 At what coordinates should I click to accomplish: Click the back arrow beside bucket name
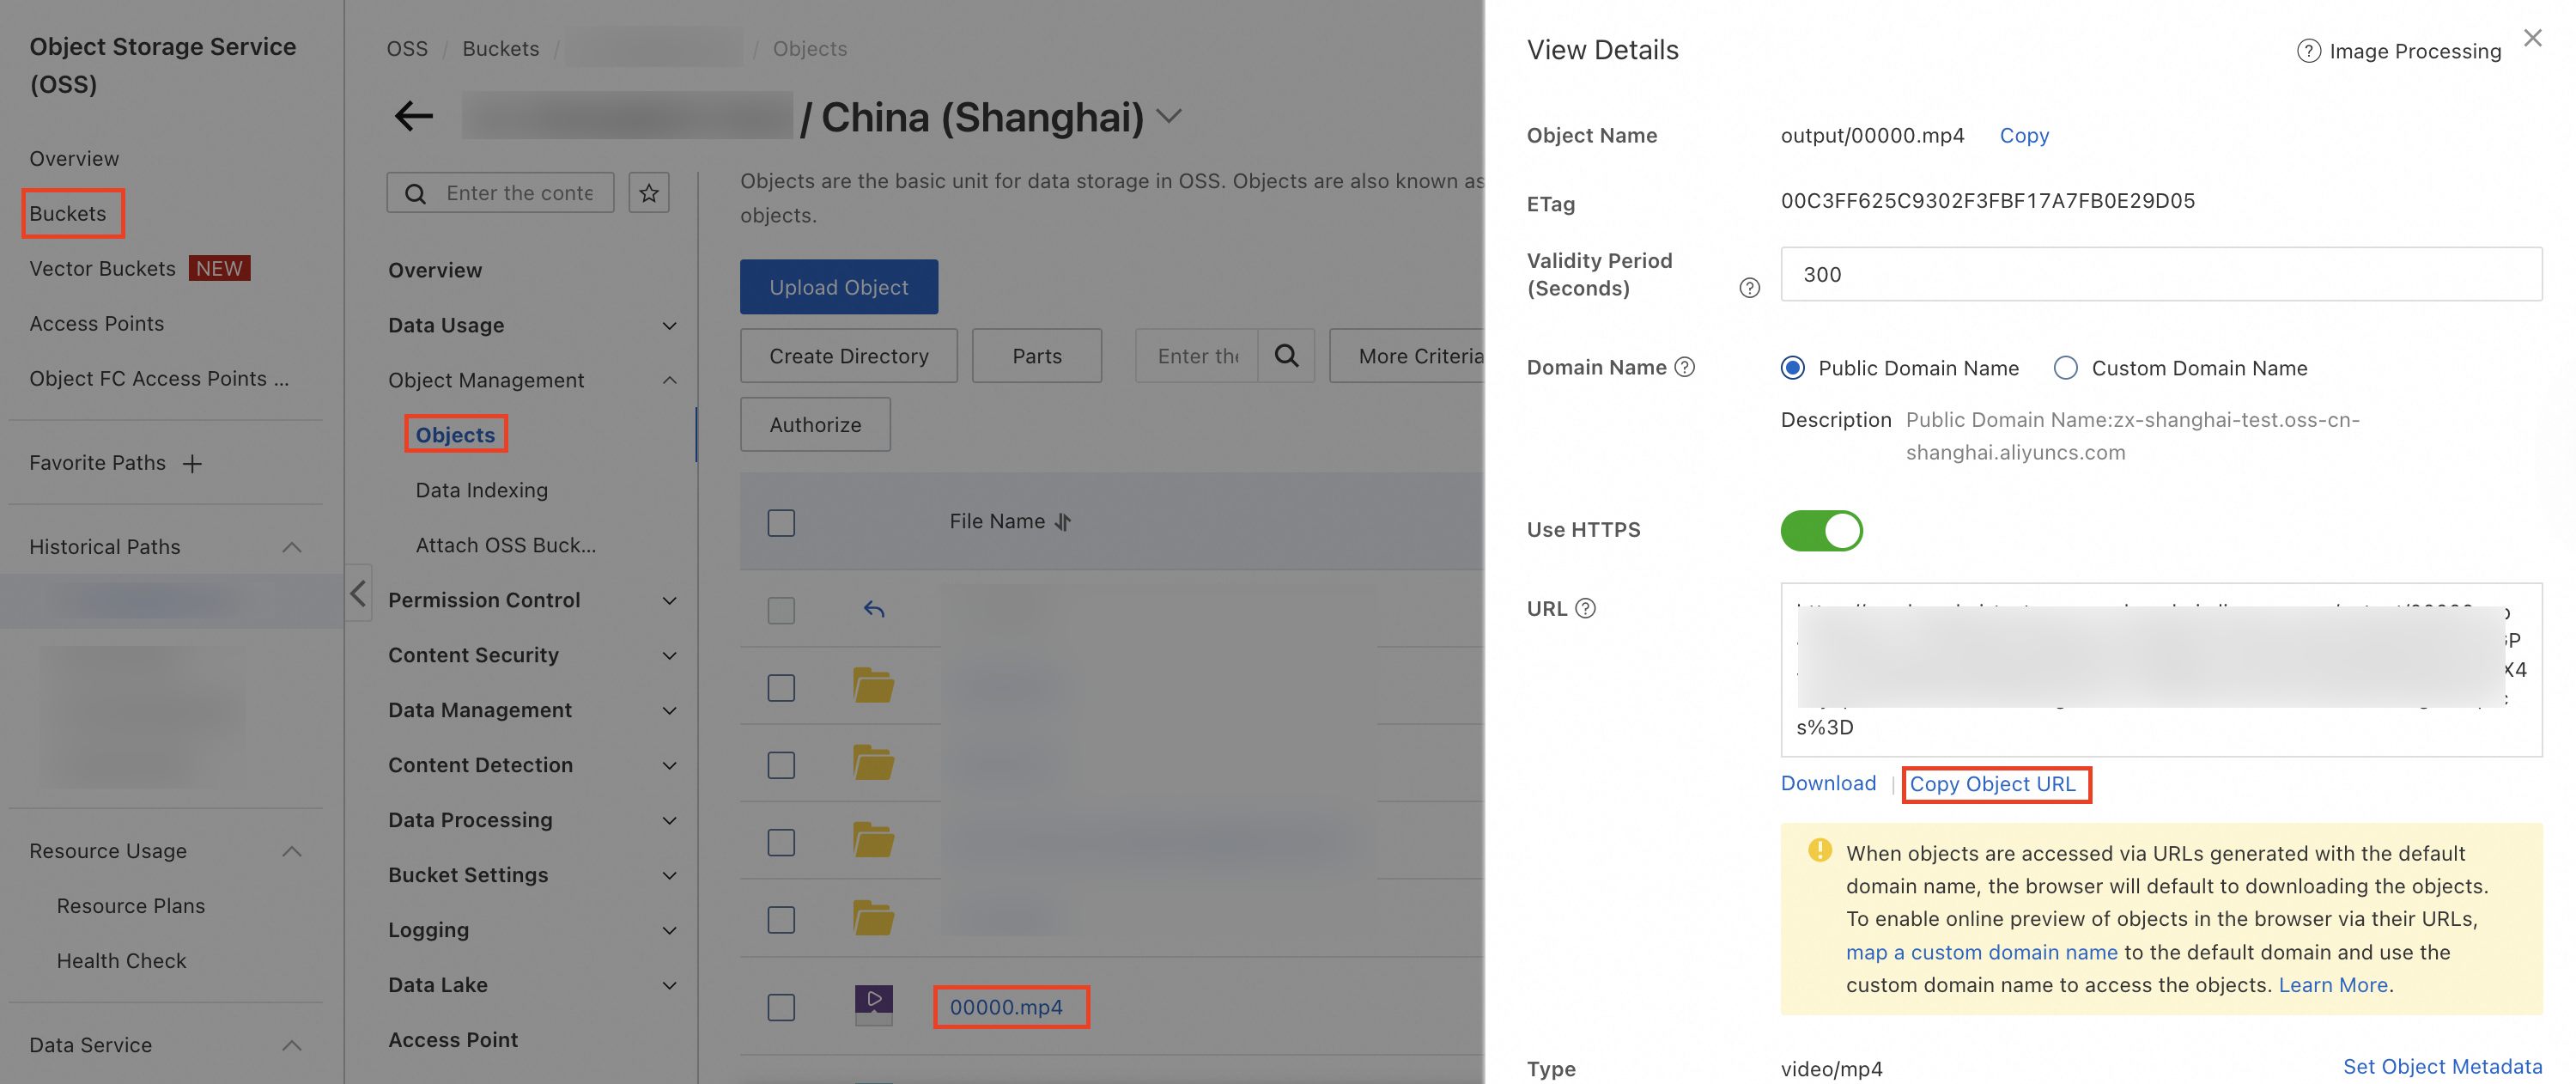pyautogui.click(x=413, y=116)
